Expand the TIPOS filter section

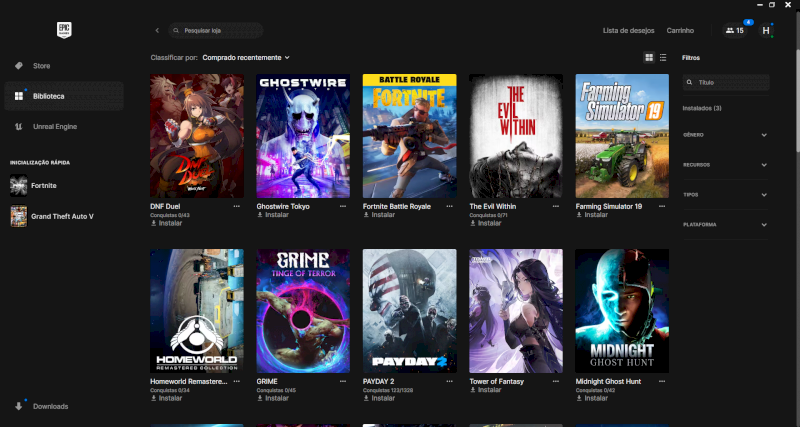[725, 195]
